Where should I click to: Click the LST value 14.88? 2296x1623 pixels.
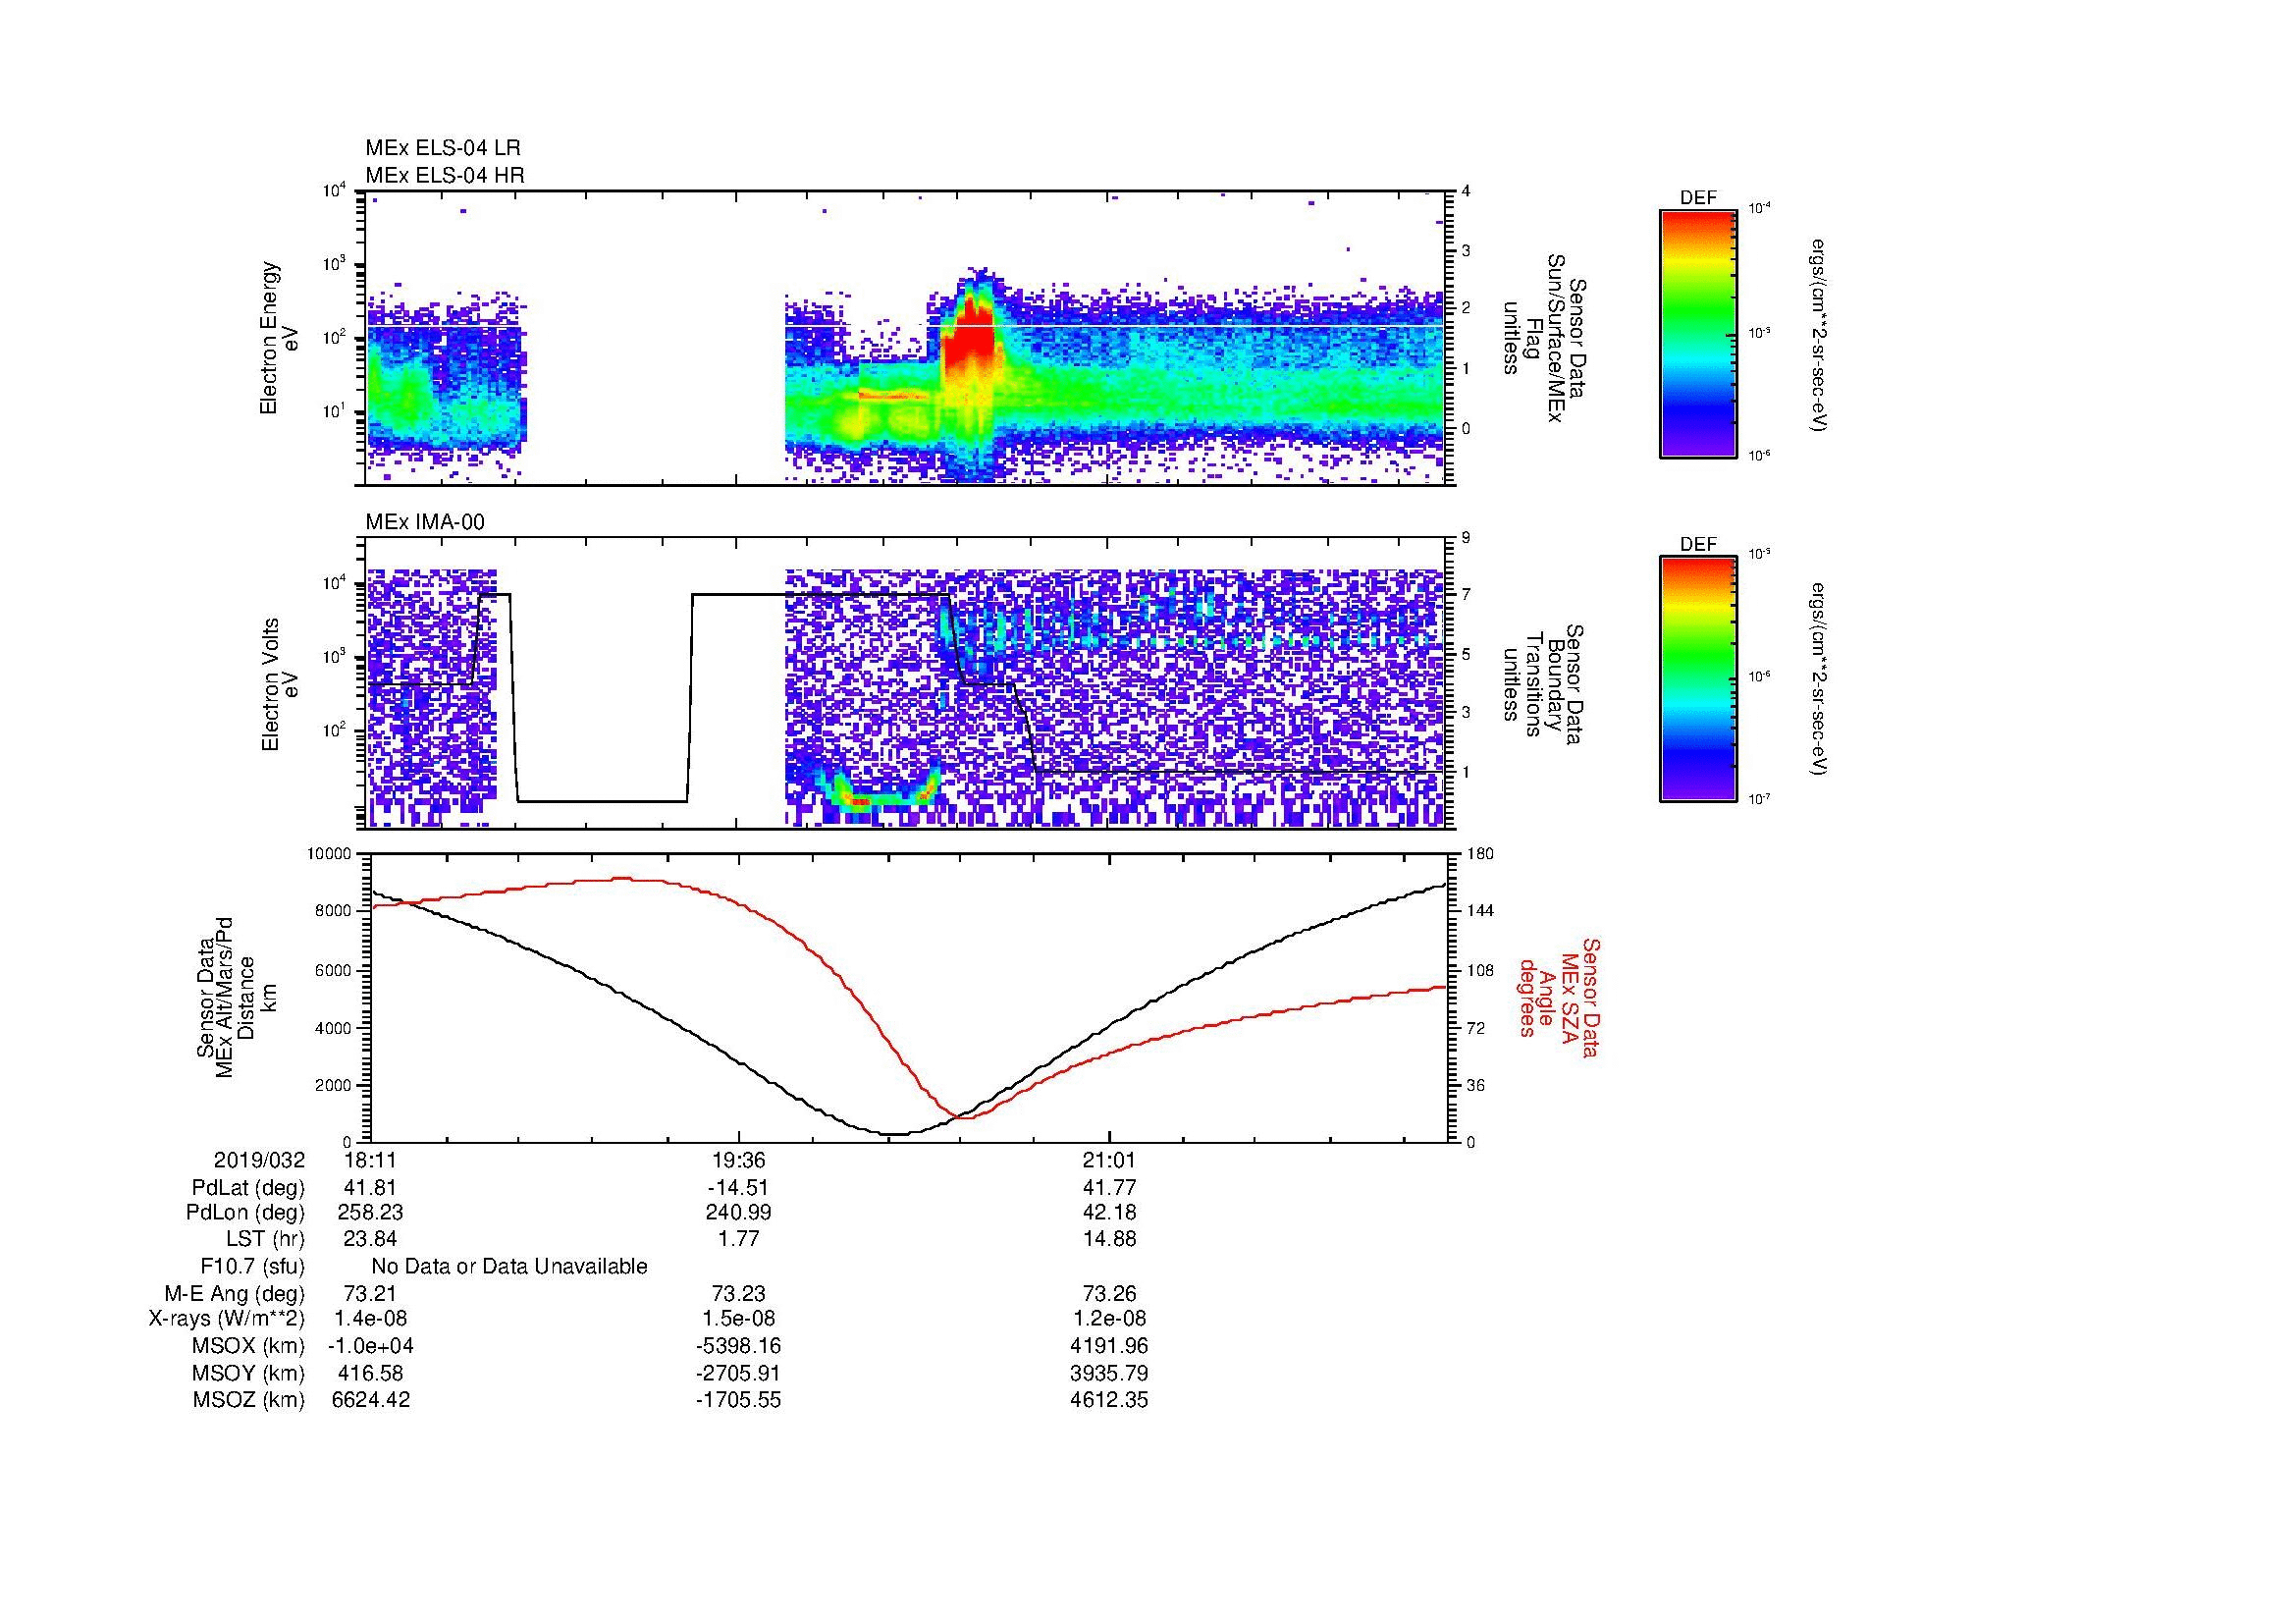tap(1109, 1239)
